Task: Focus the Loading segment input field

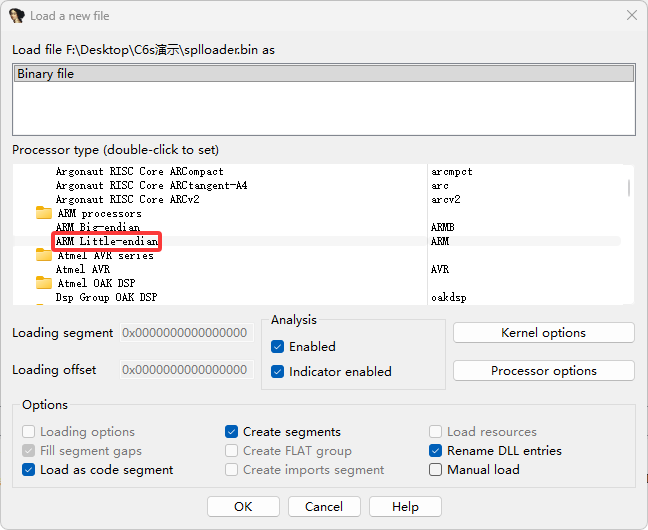Action: pos(187,333)
